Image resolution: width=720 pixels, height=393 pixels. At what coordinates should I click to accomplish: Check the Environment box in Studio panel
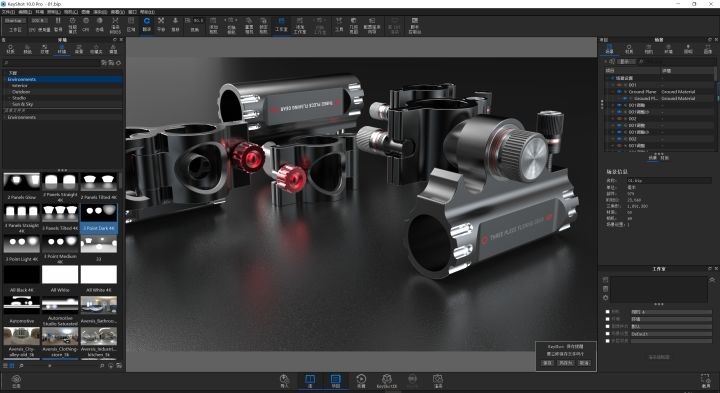[608, 319]
